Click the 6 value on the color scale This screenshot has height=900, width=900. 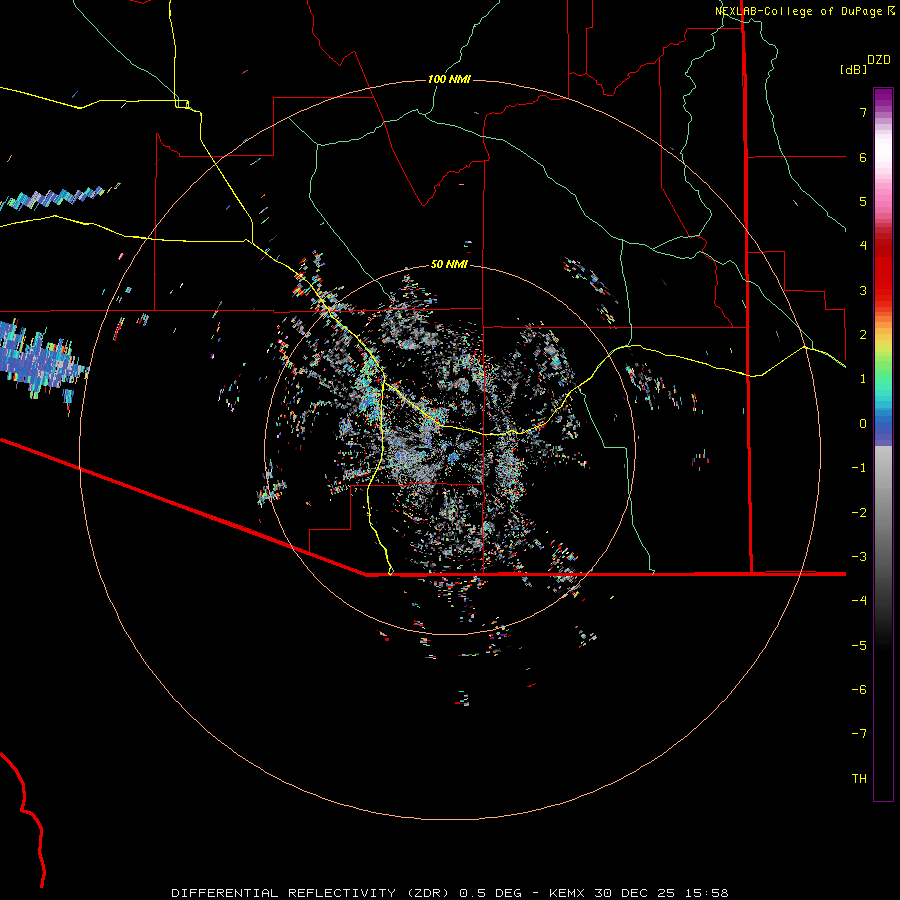click(863, 157)
